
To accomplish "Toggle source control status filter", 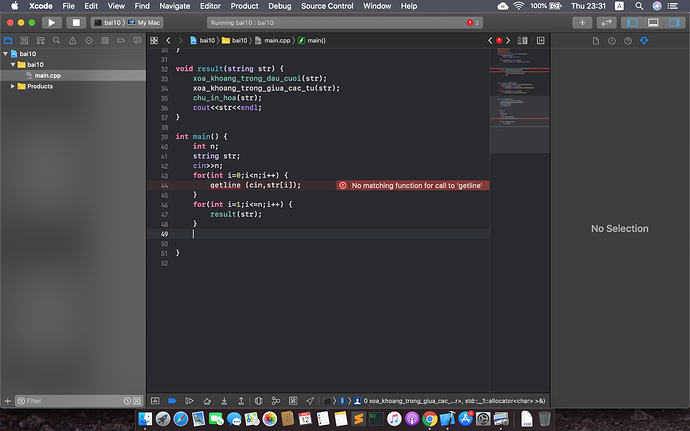I will [x=137, y=401].
